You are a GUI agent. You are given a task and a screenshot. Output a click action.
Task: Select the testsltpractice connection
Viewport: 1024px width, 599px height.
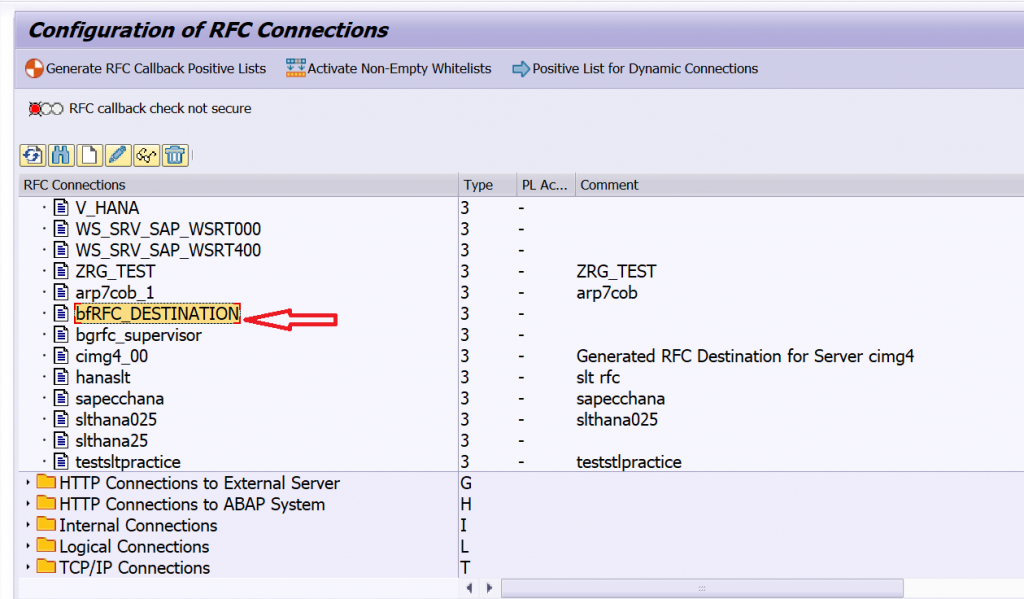(x=127, y=462)
